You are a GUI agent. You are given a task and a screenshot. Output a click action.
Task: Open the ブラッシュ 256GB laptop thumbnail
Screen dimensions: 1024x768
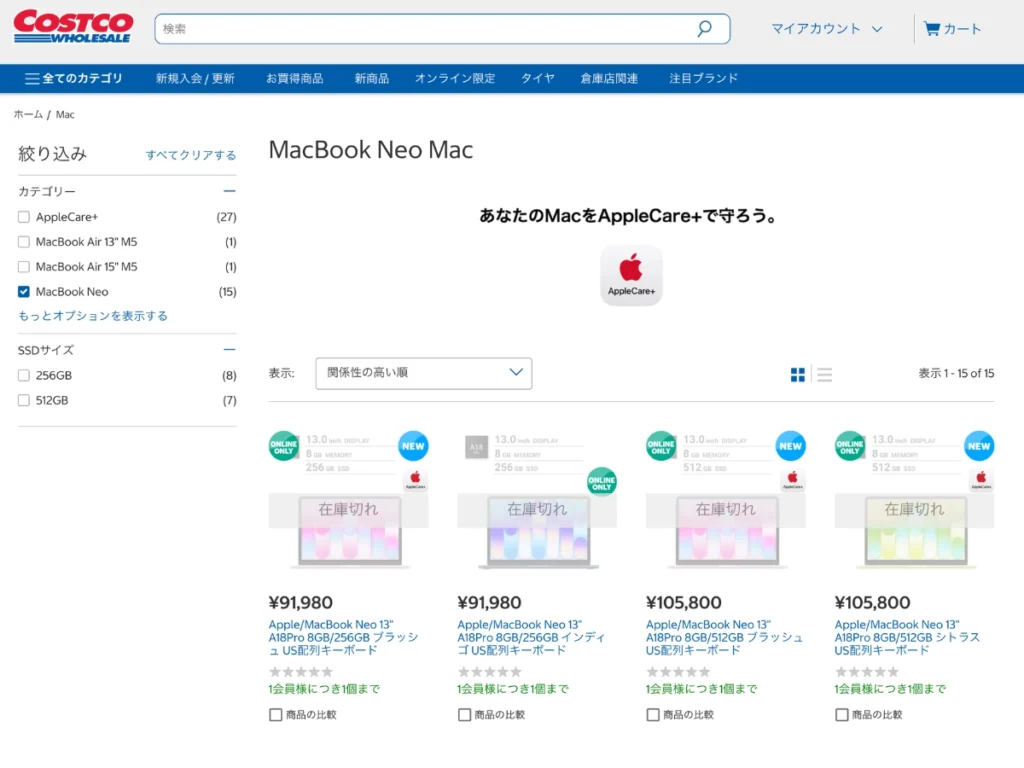coord(349,532)
